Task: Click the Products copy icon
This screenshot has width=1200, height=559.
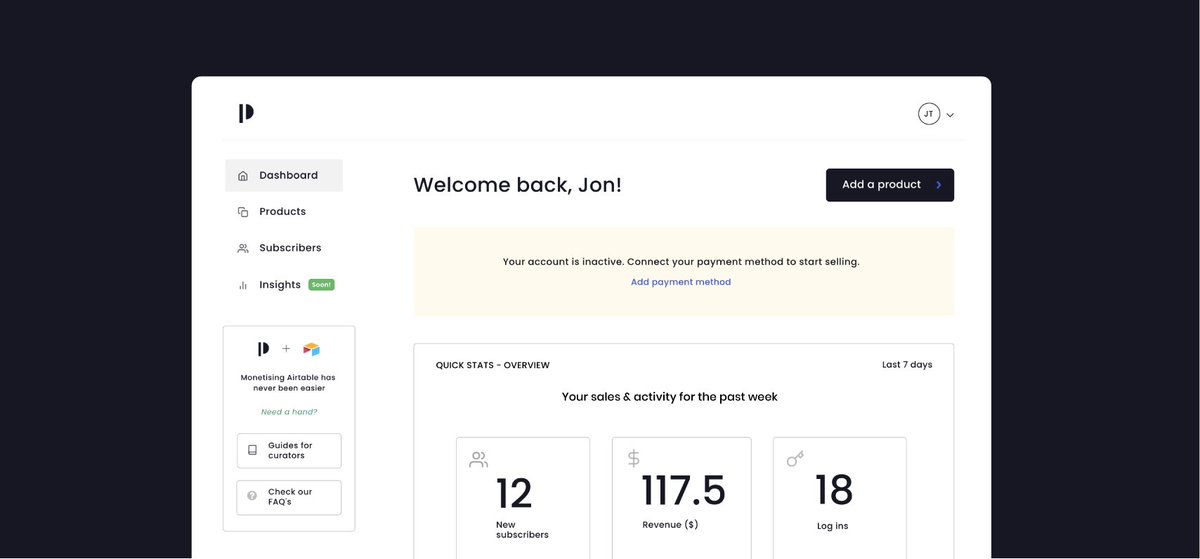Action: click(243, 212)
